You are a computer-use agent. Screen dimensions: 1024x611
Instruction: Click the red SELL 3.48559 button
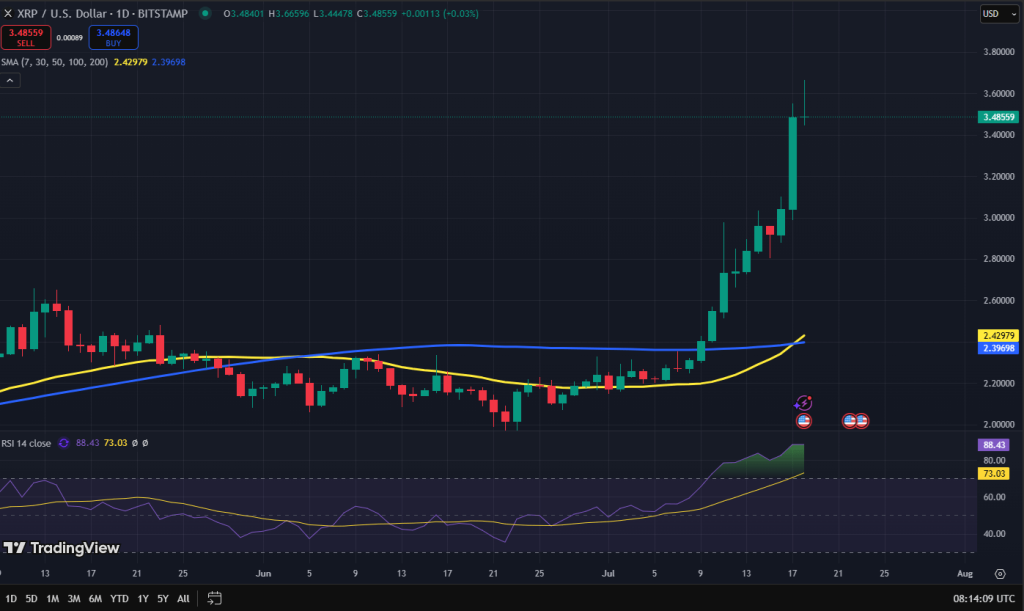(25, 37)
